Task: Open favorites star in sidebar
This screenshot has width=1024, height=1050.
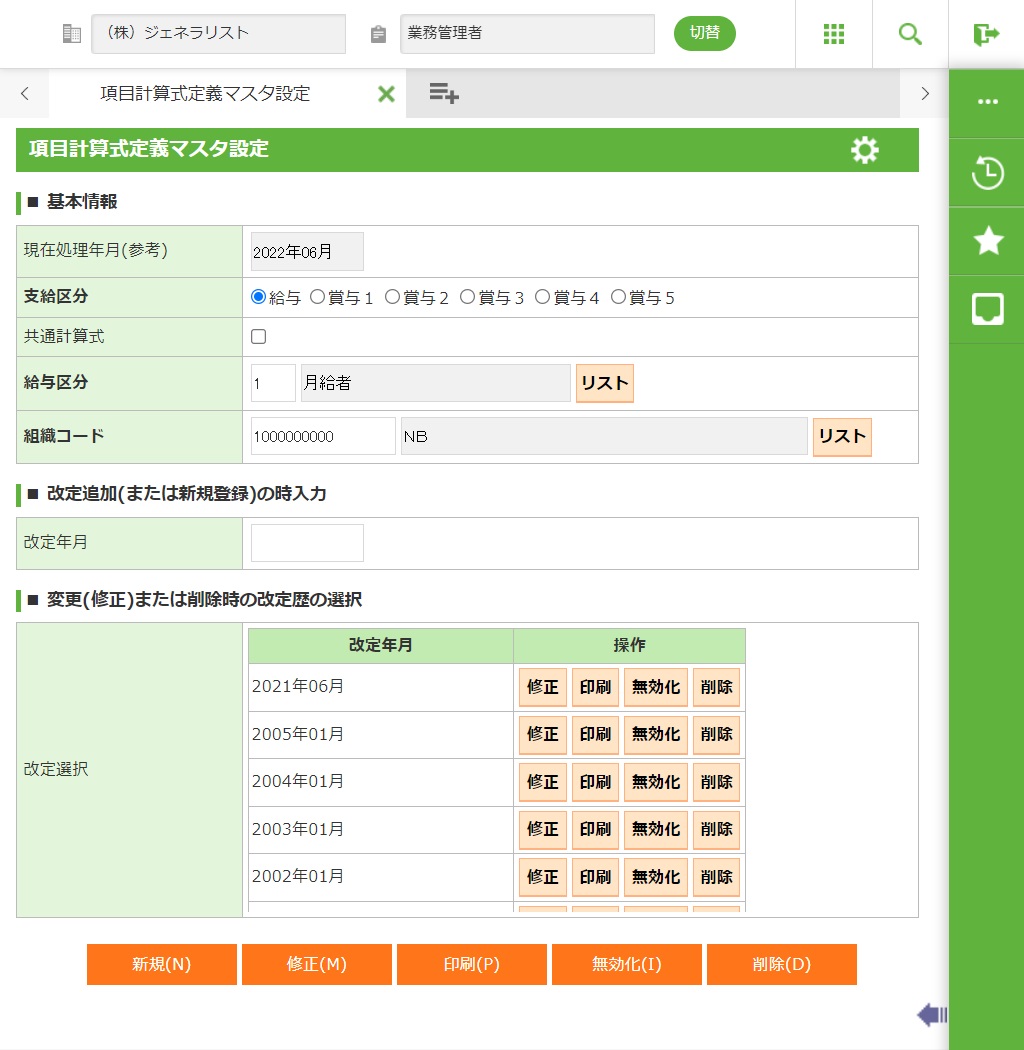Action: click(987, 240)
